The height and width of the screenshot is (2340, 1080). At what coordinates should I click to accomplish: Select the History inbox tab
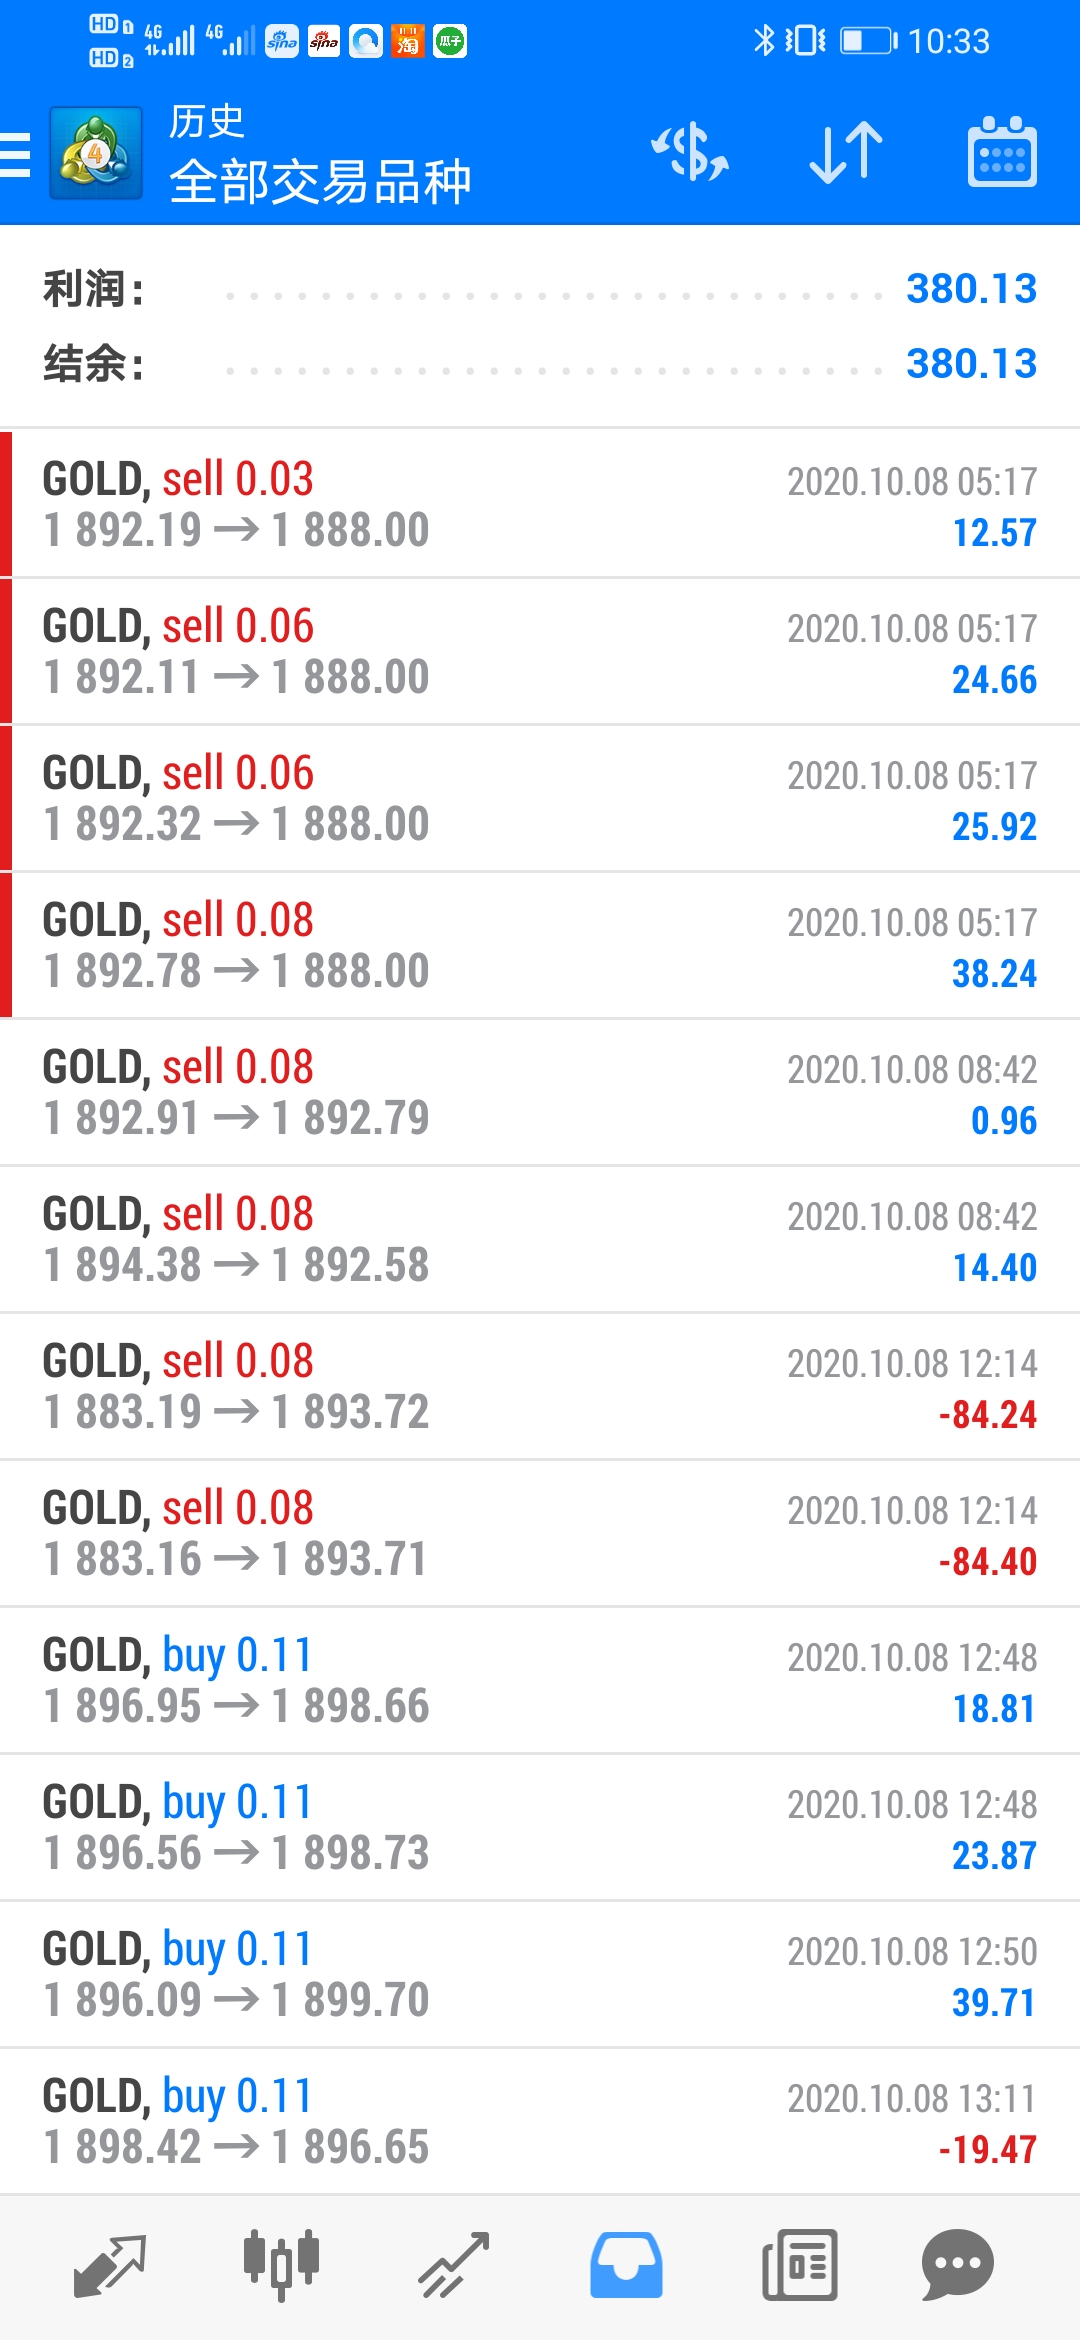click(626, 2265)
